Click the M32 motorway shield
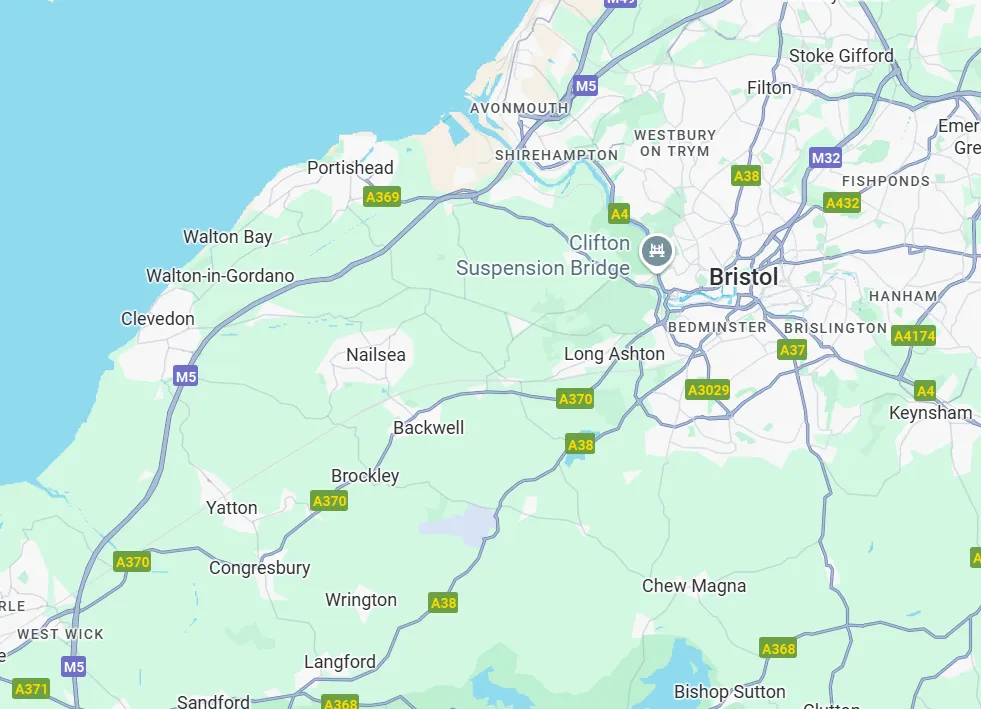The width and height of the screenshot is (981, 709). [x=825, y=158]
